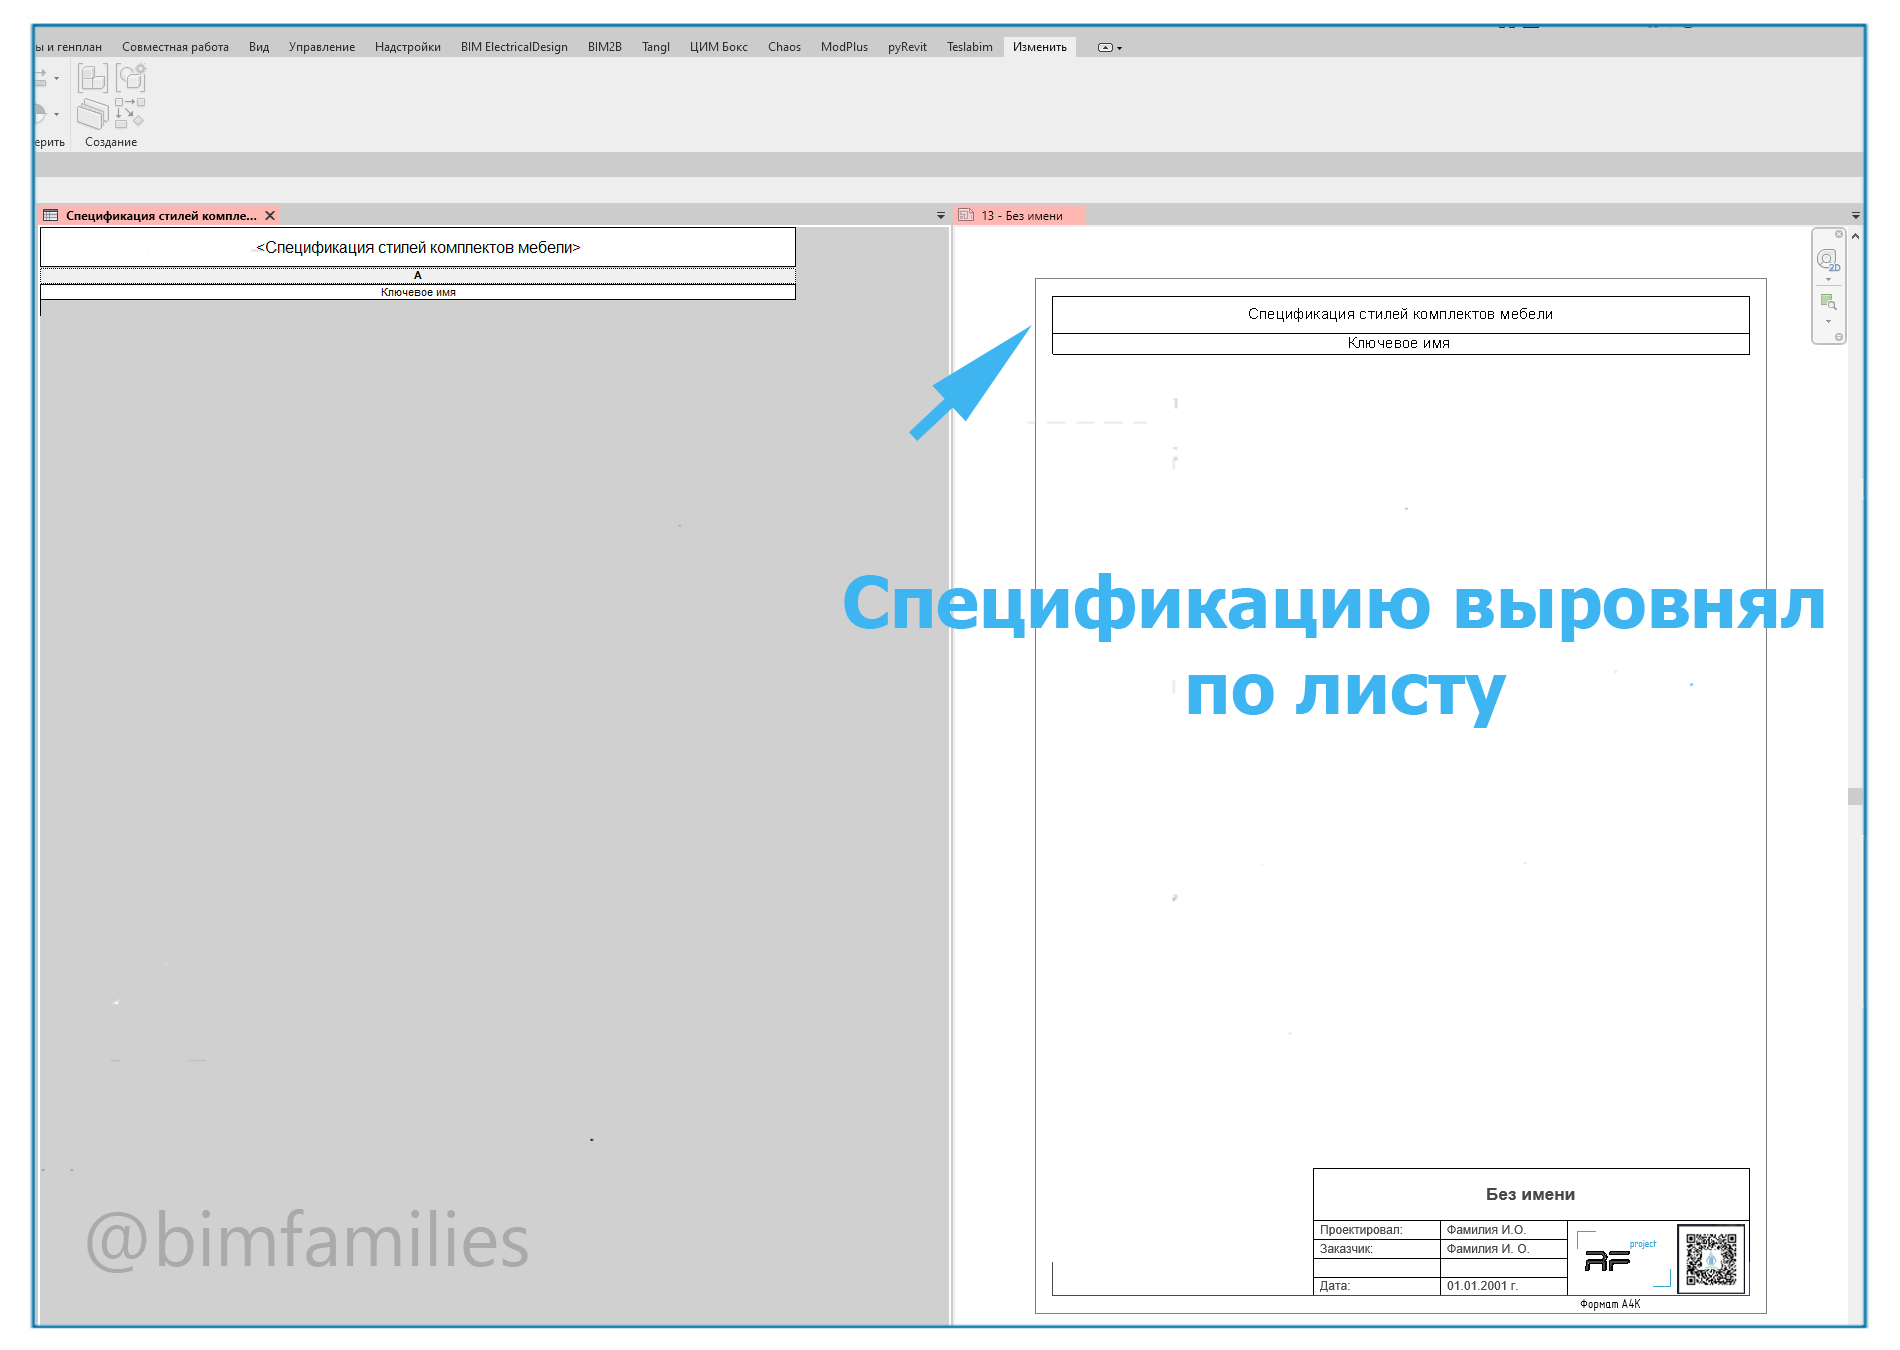Select the schedule title on the sheet
This screenshot has height=1350, width=1900.
[1400, 314]
